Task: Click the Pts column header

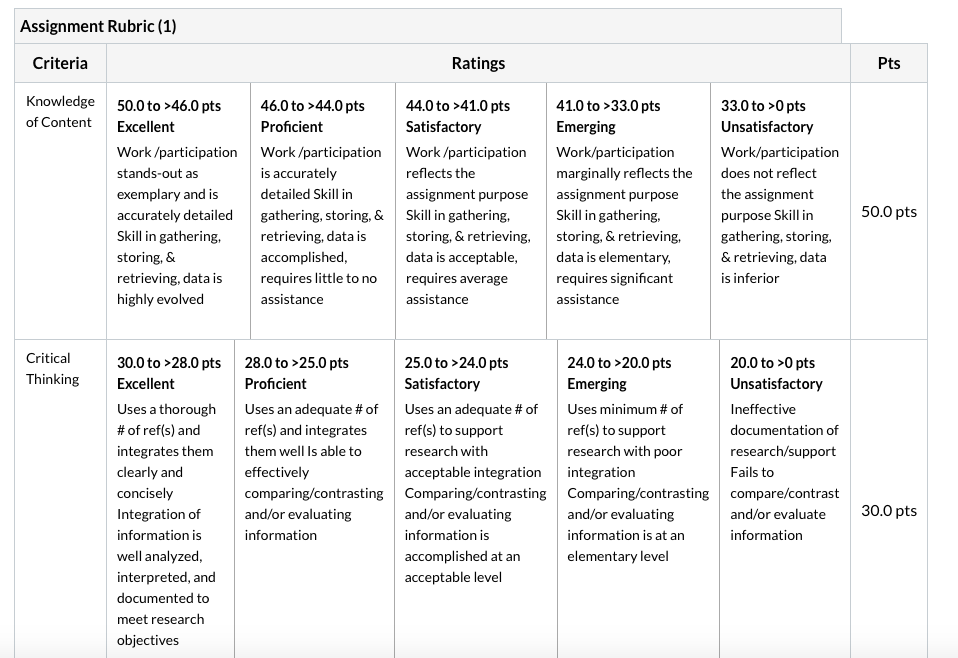Action: coord(889,63)
